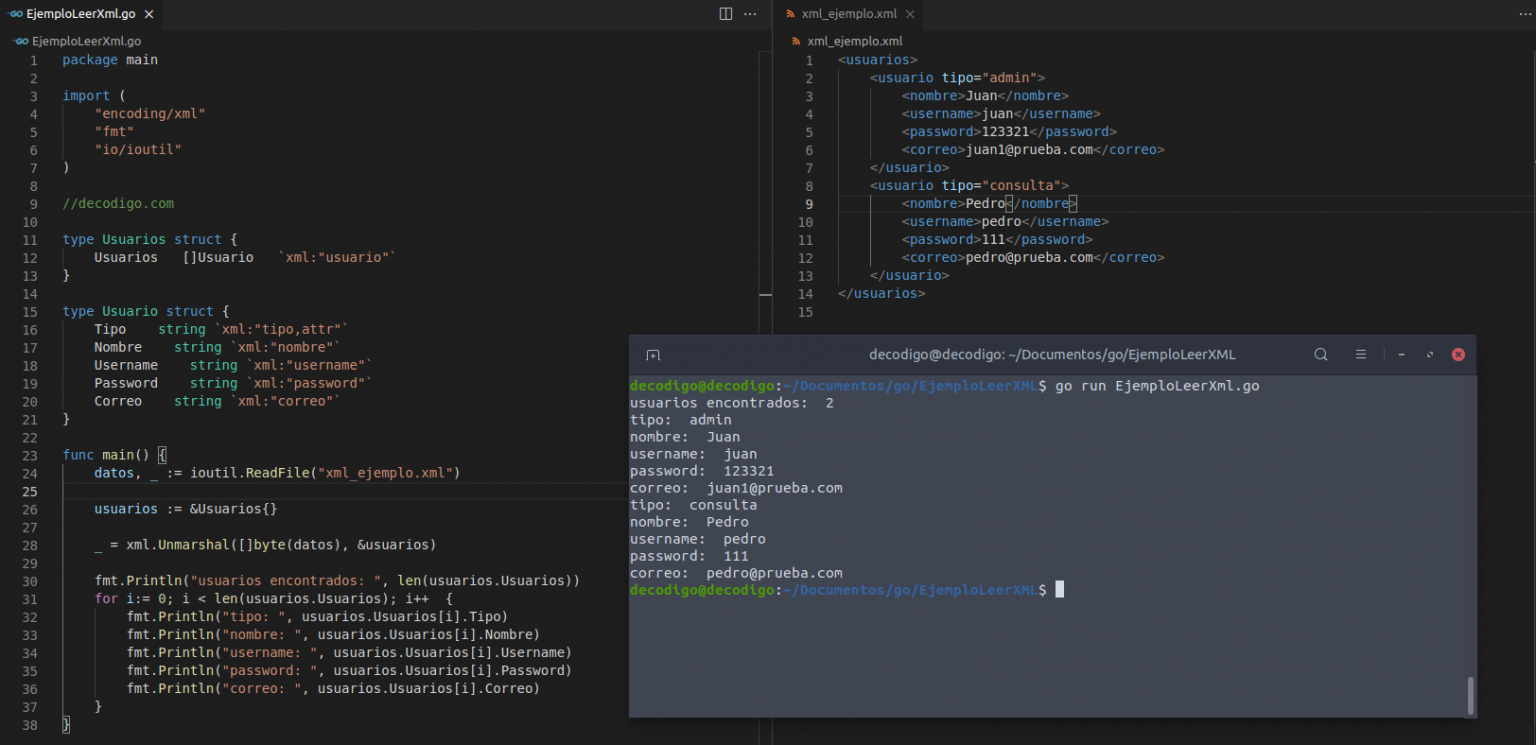Screen dimensions: 1536x745
Task: Collapse the import block fold arrow
Action: [x=48, y=95]
